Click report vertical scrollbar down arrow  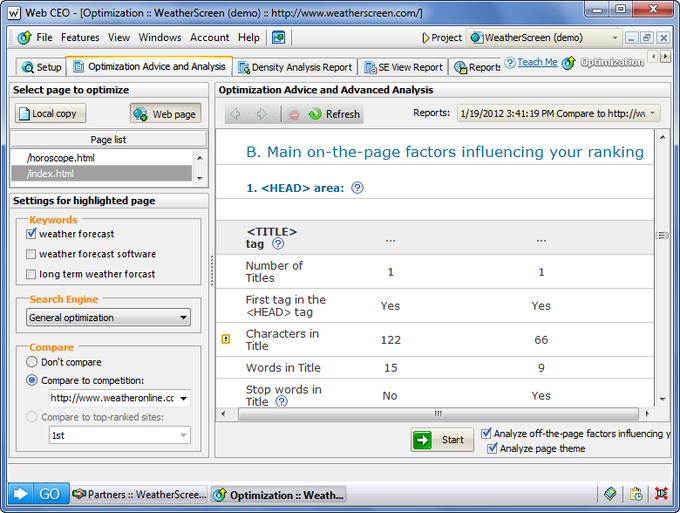(662, 399)
